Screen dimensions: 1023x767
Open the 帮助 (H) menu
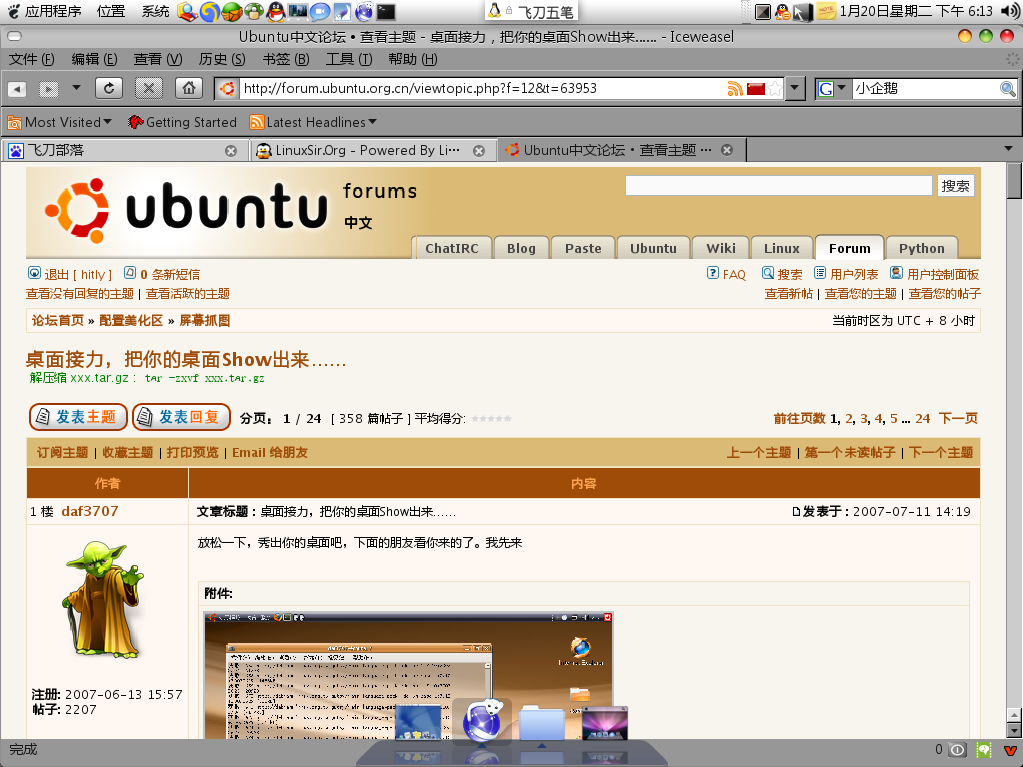click(412, 59)
